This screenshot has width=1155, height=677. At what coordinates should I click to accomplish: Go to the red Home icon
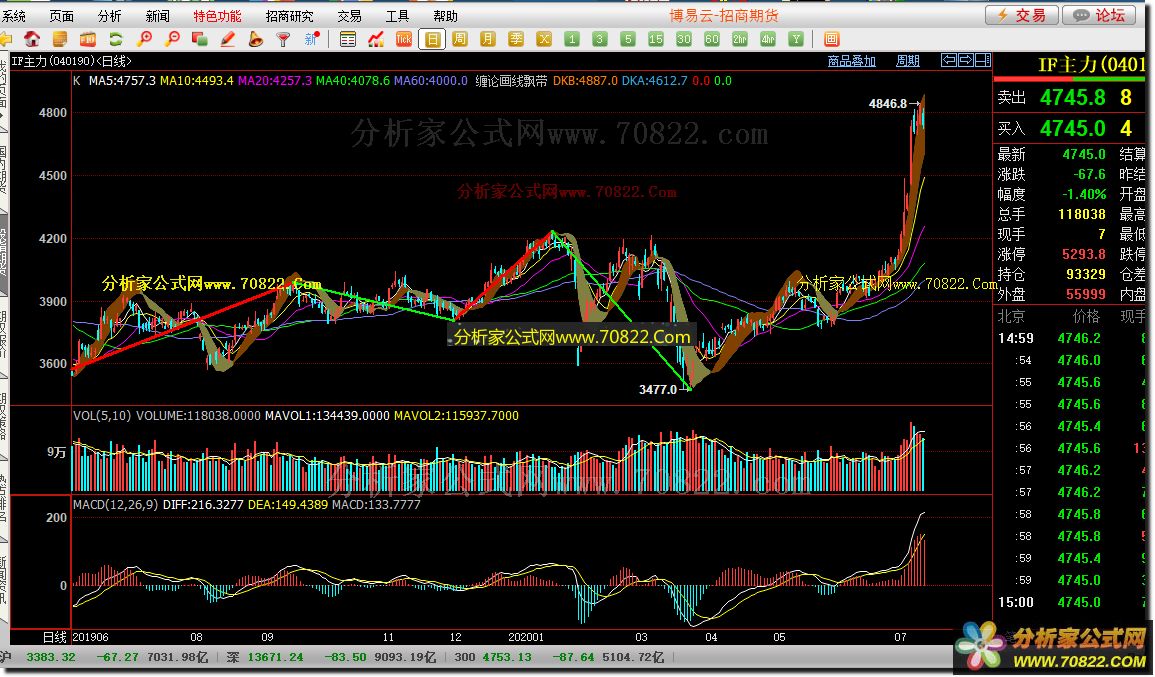(x=32, y=39)
